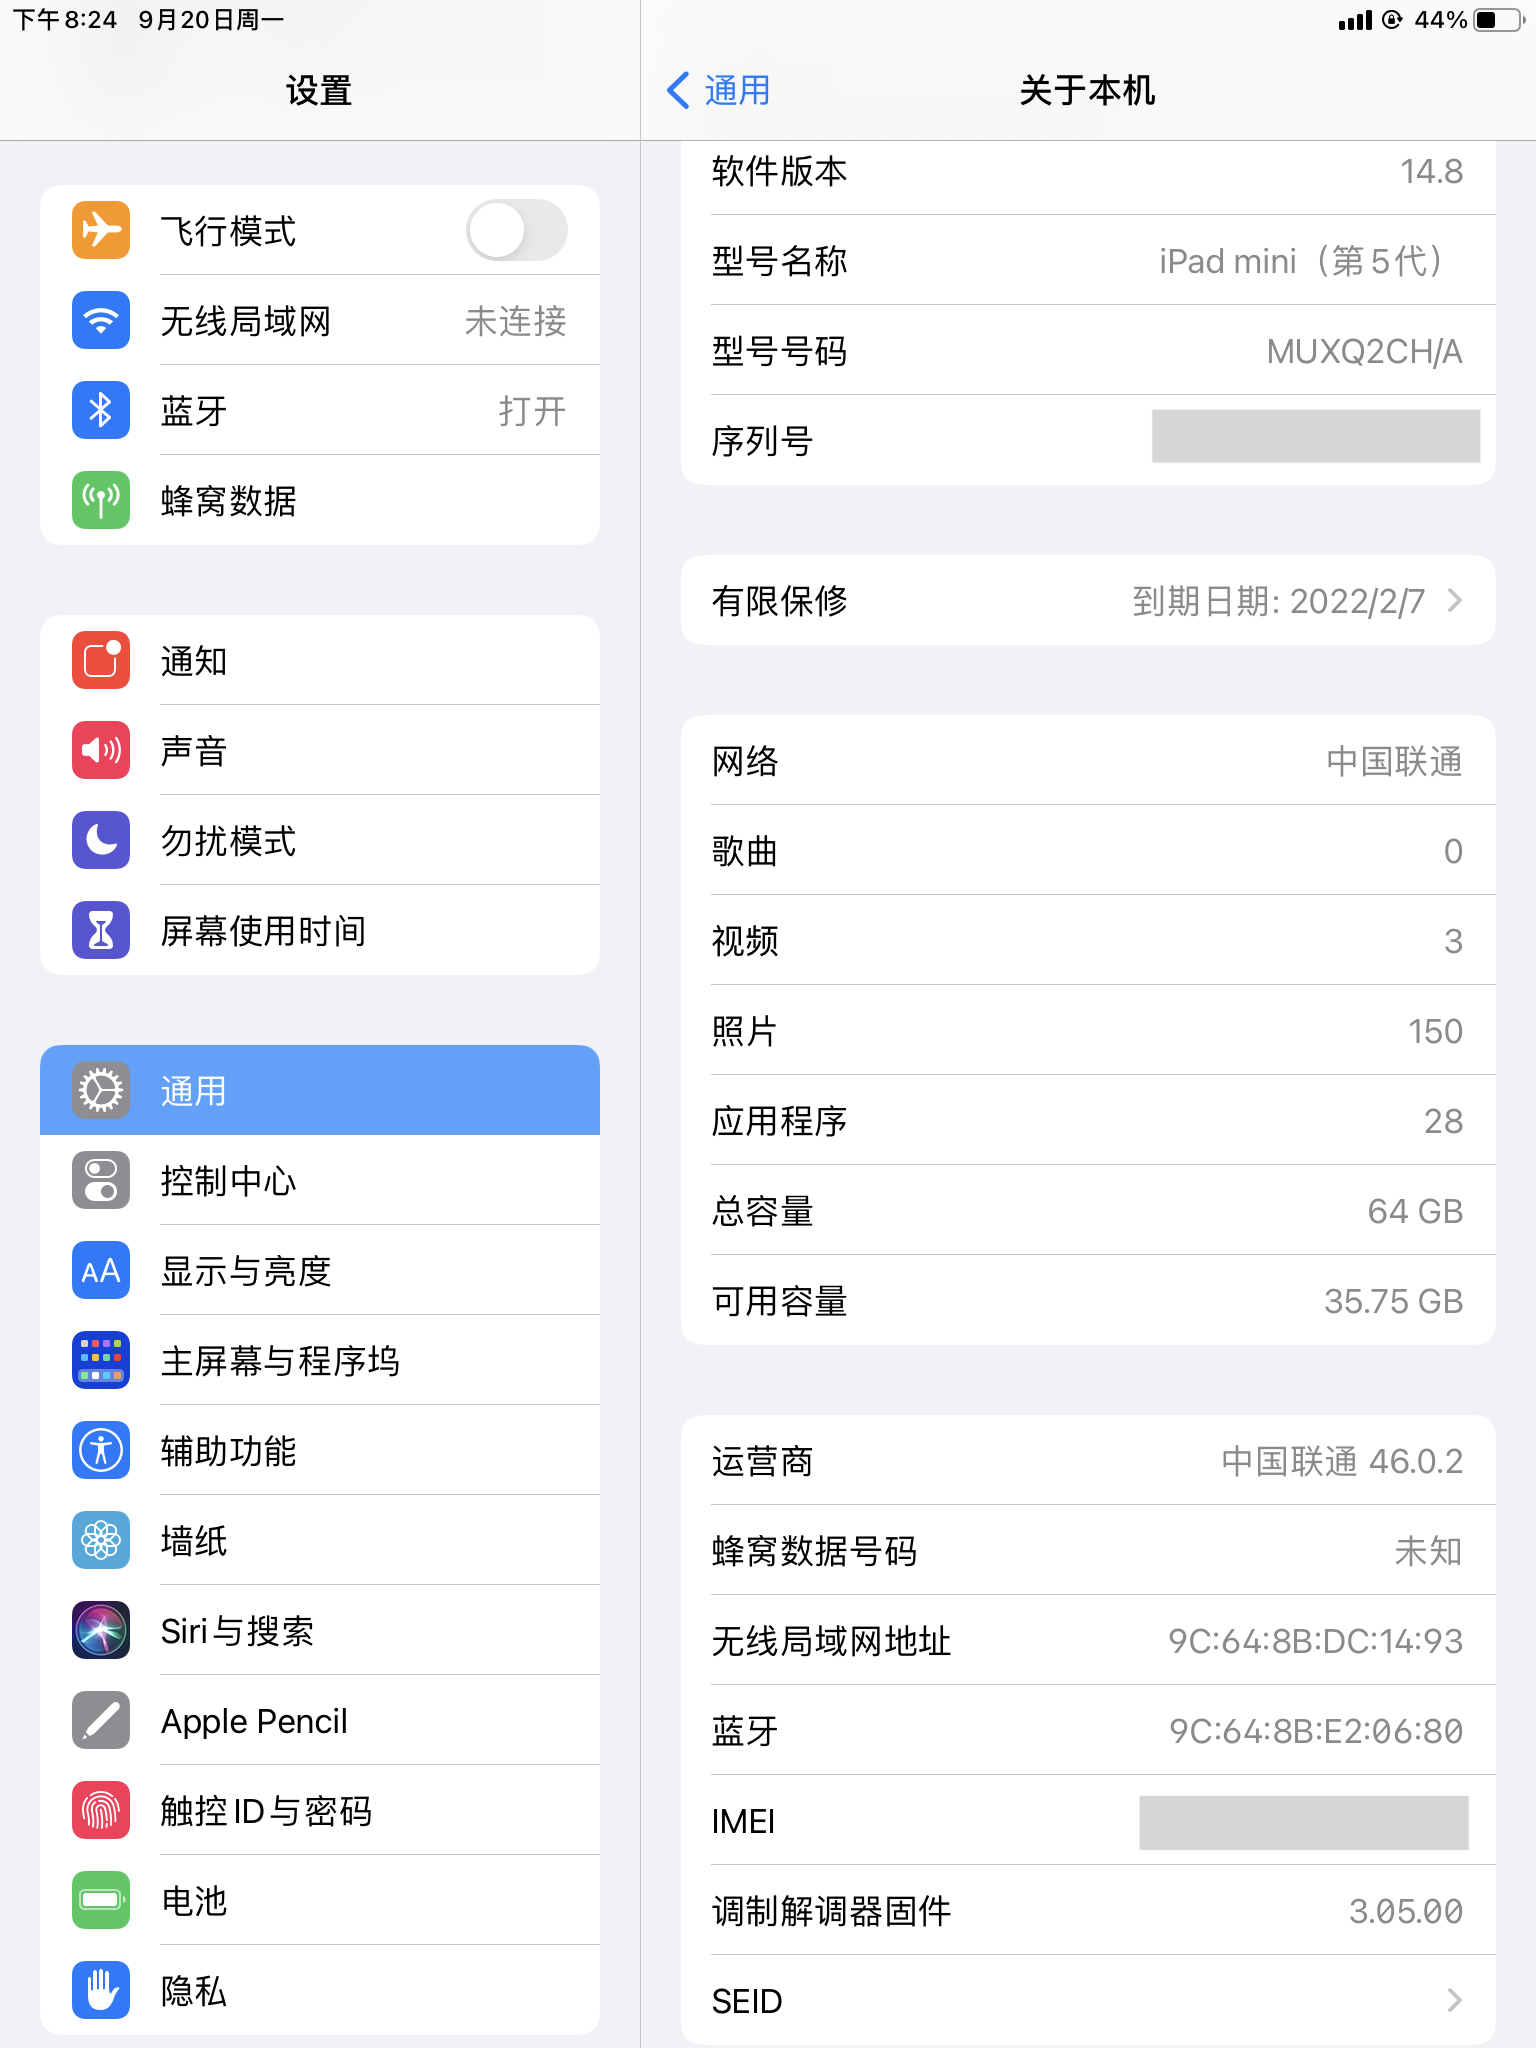The width and height of the screenshot is (1536, 2048).
Task: Tap the Touch ID fingerprint icon
Action: click(x=101, y=1810)
